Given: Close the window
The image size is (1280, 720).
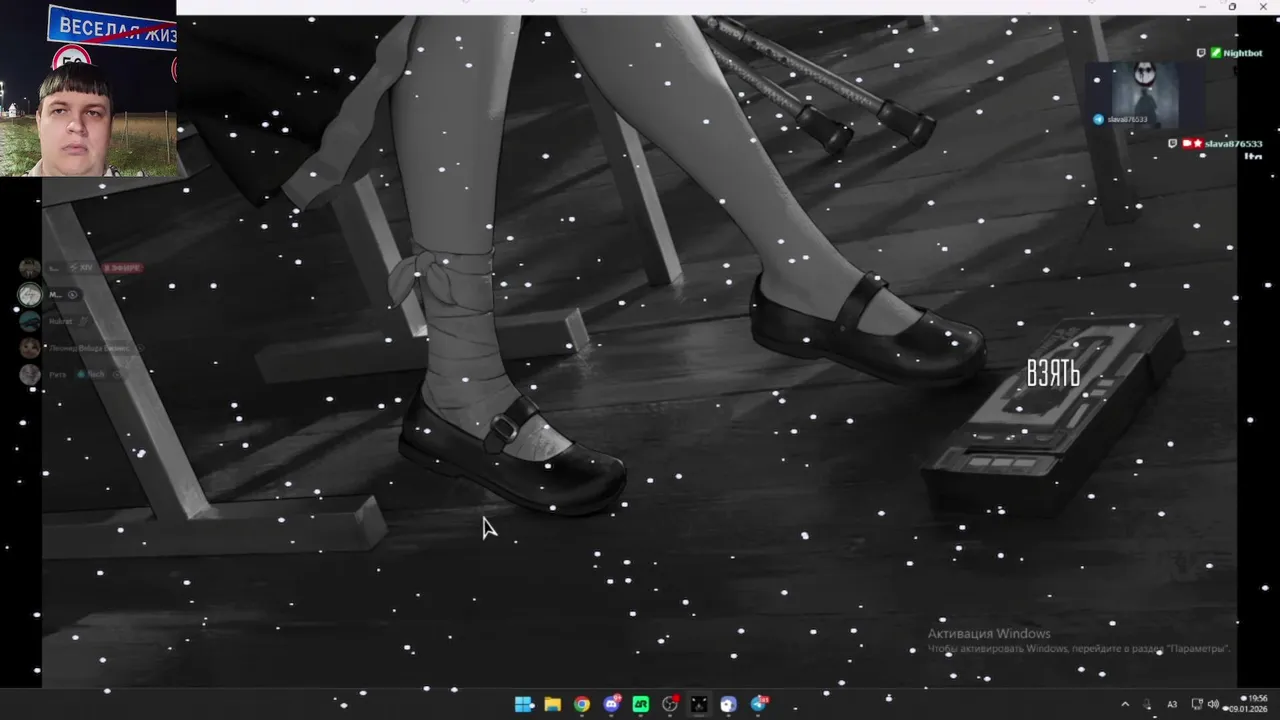Looking at the screenshot, I should (1261, 7).
